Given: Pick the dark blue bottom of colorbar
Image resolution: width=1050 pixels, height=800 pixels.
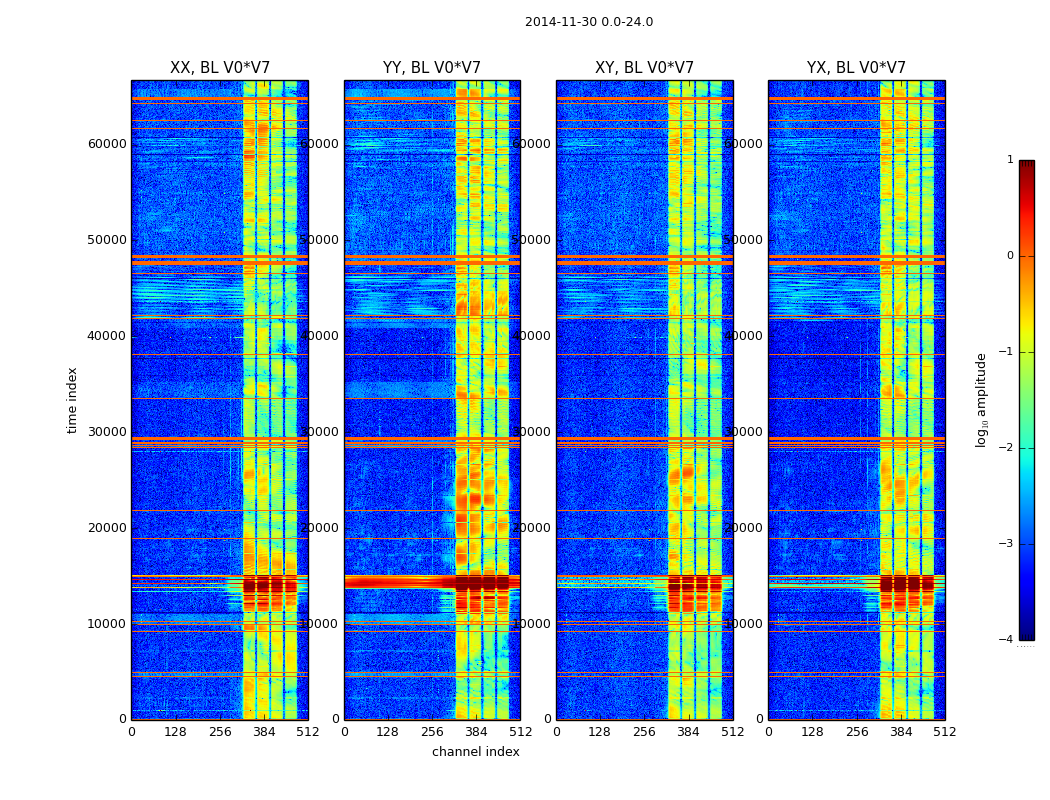Looking at the screenshot, I should (1026, 632).
